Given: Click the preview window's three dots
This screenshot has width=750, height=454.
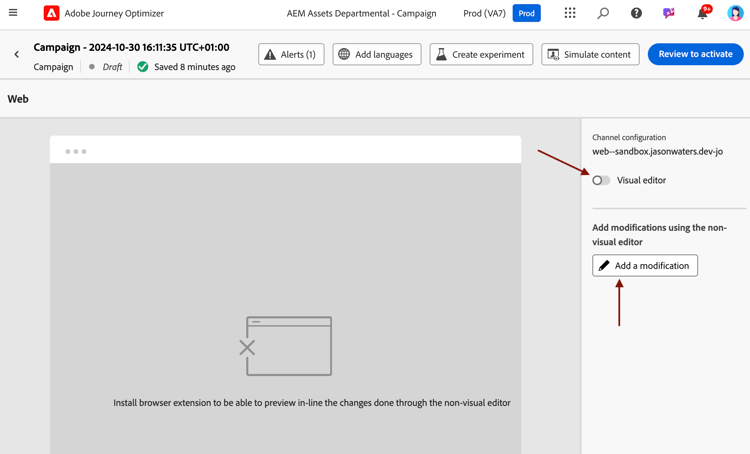Looking at the screenshot, I should tap(76, 152).
